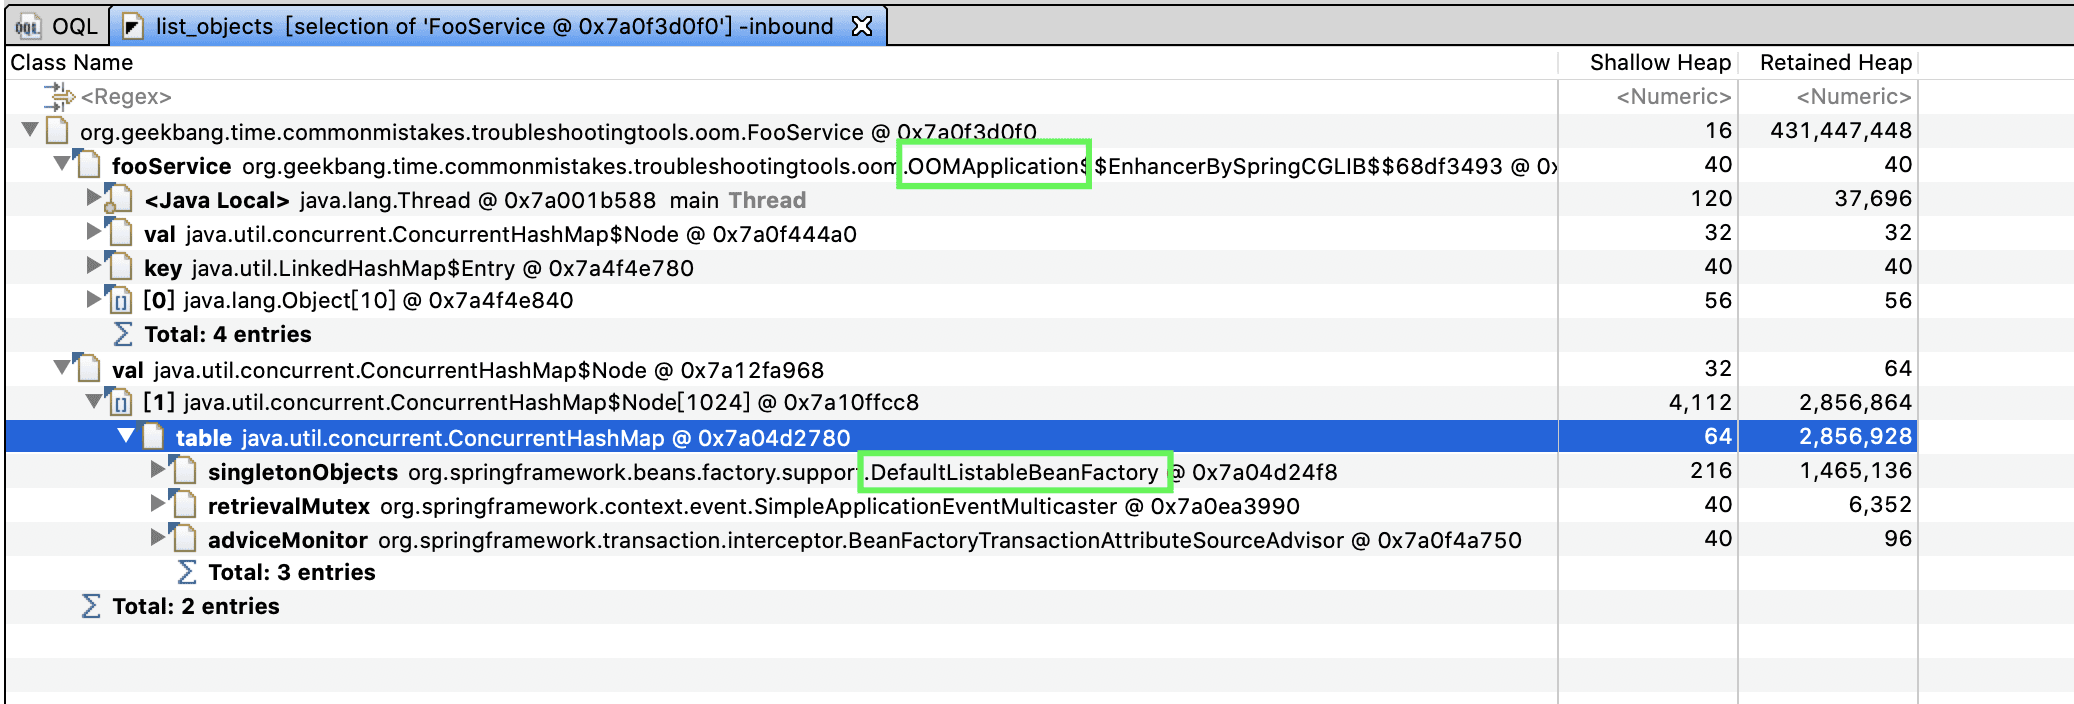Click the OQL tab icon
The width and height of the screenshot is (2074, 704).
click(27, 27)
